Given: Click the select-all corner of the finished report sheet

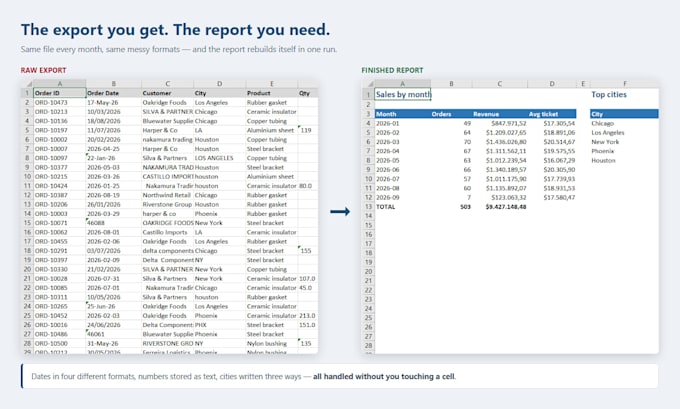Looking at the screenshot, I should (x=369, y=84).
